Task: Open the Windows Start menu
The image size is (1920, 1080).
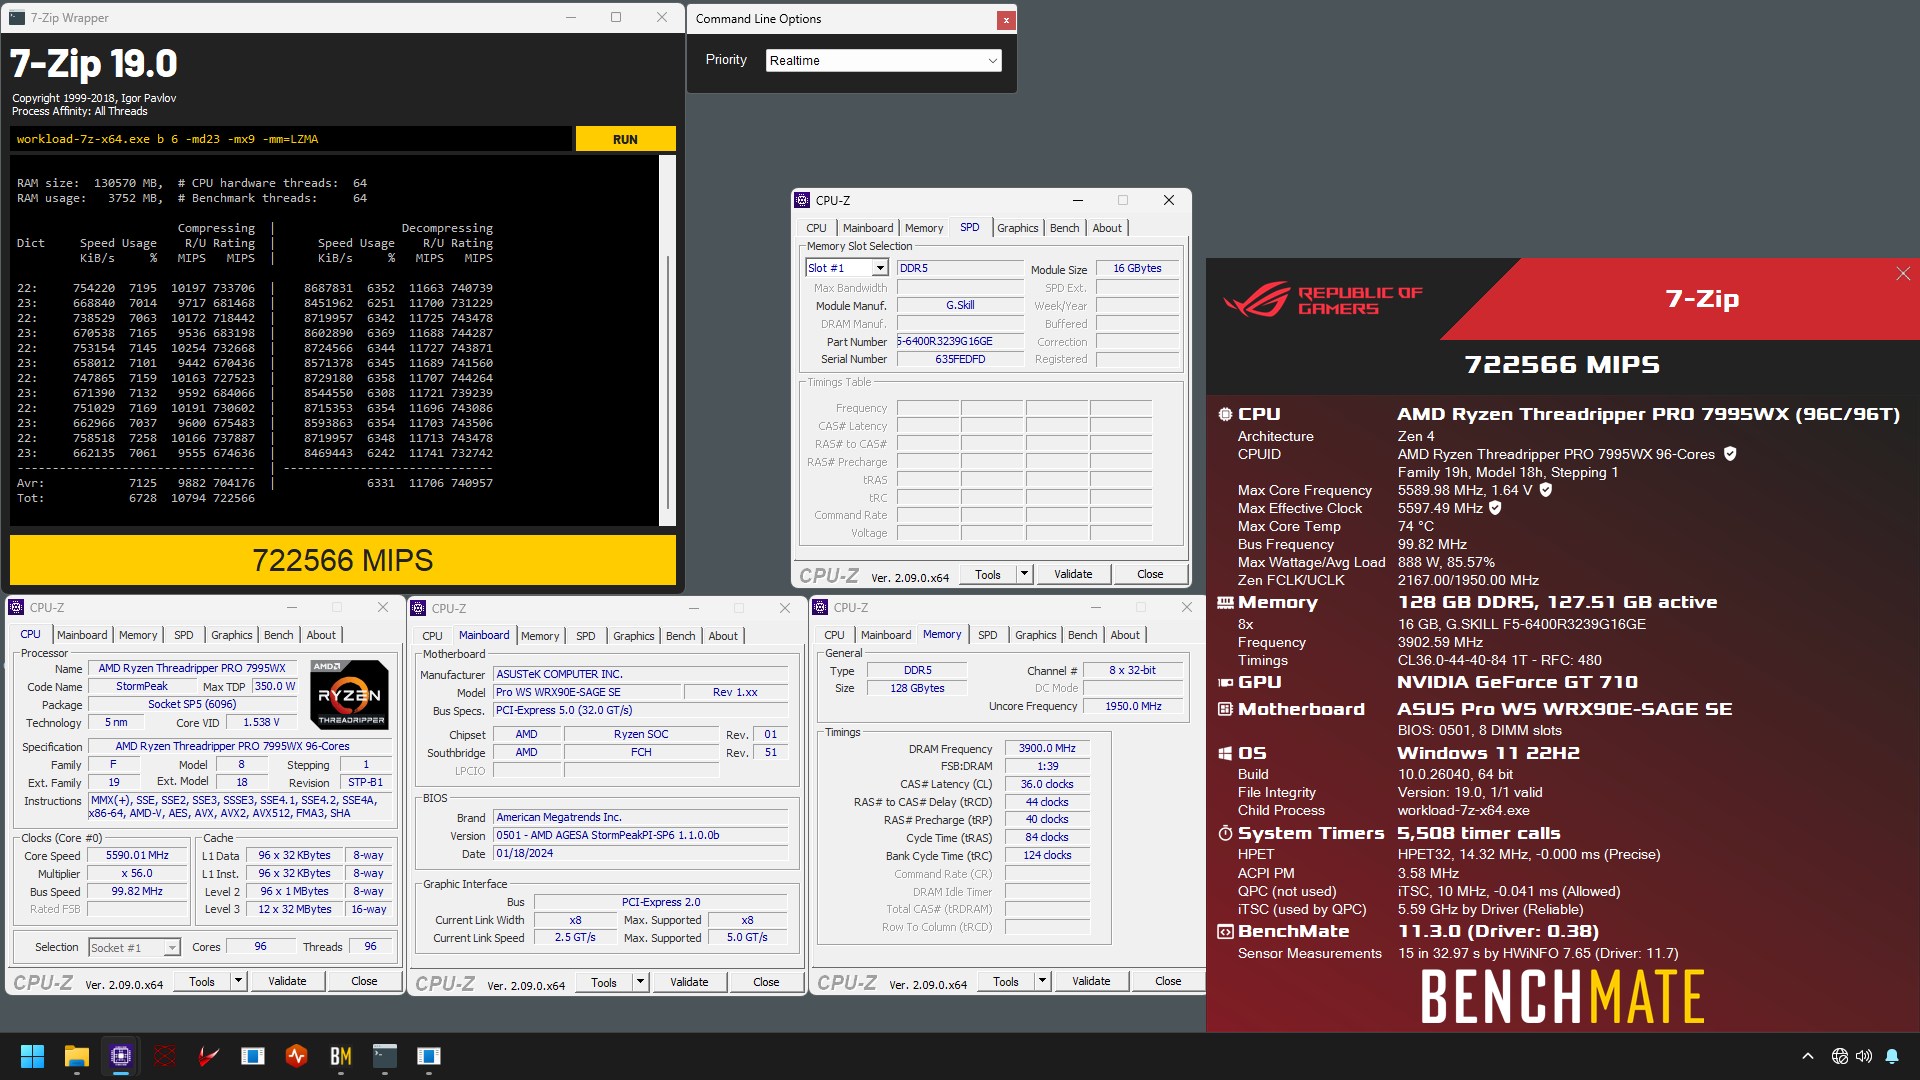Action: pyautogui.click(x=32, y=1056)
